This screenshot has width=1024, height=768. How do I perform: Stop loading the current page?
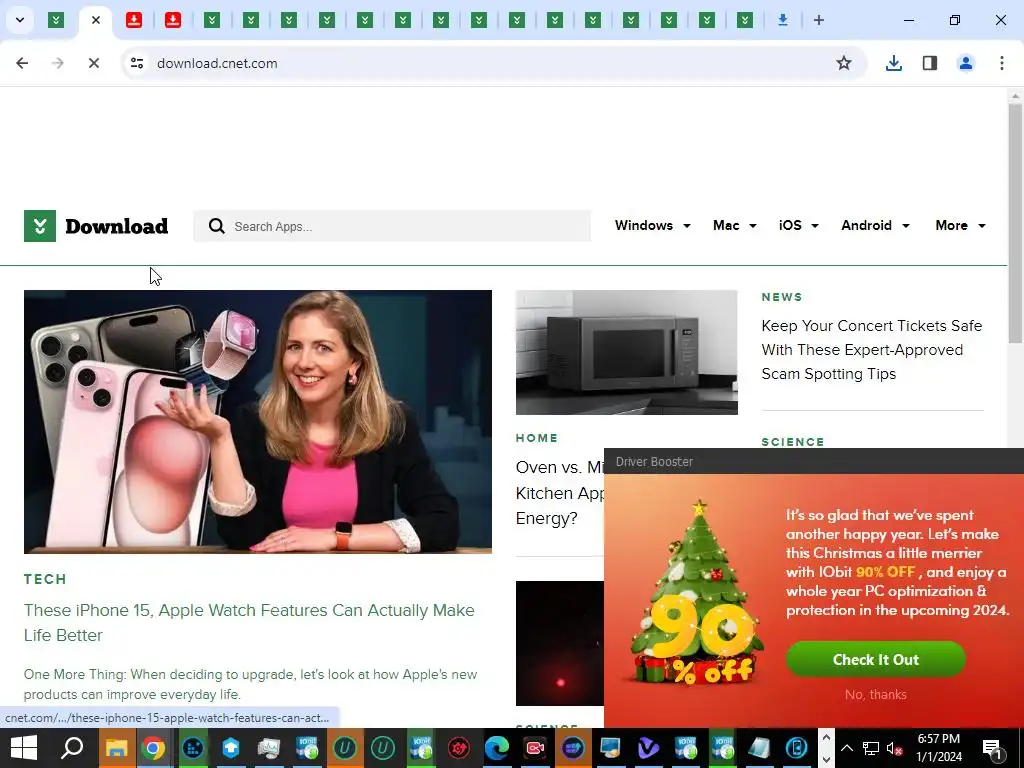(x=93, y=63)
